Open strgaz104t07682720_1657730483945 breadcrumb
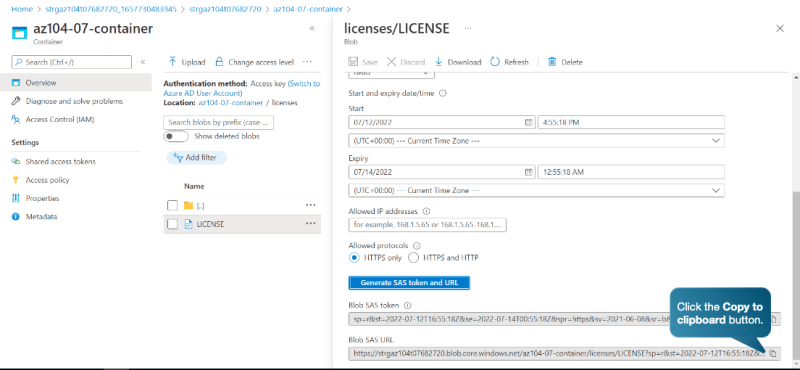This screenshot has width=800, height=370. [x=111, y=9]
